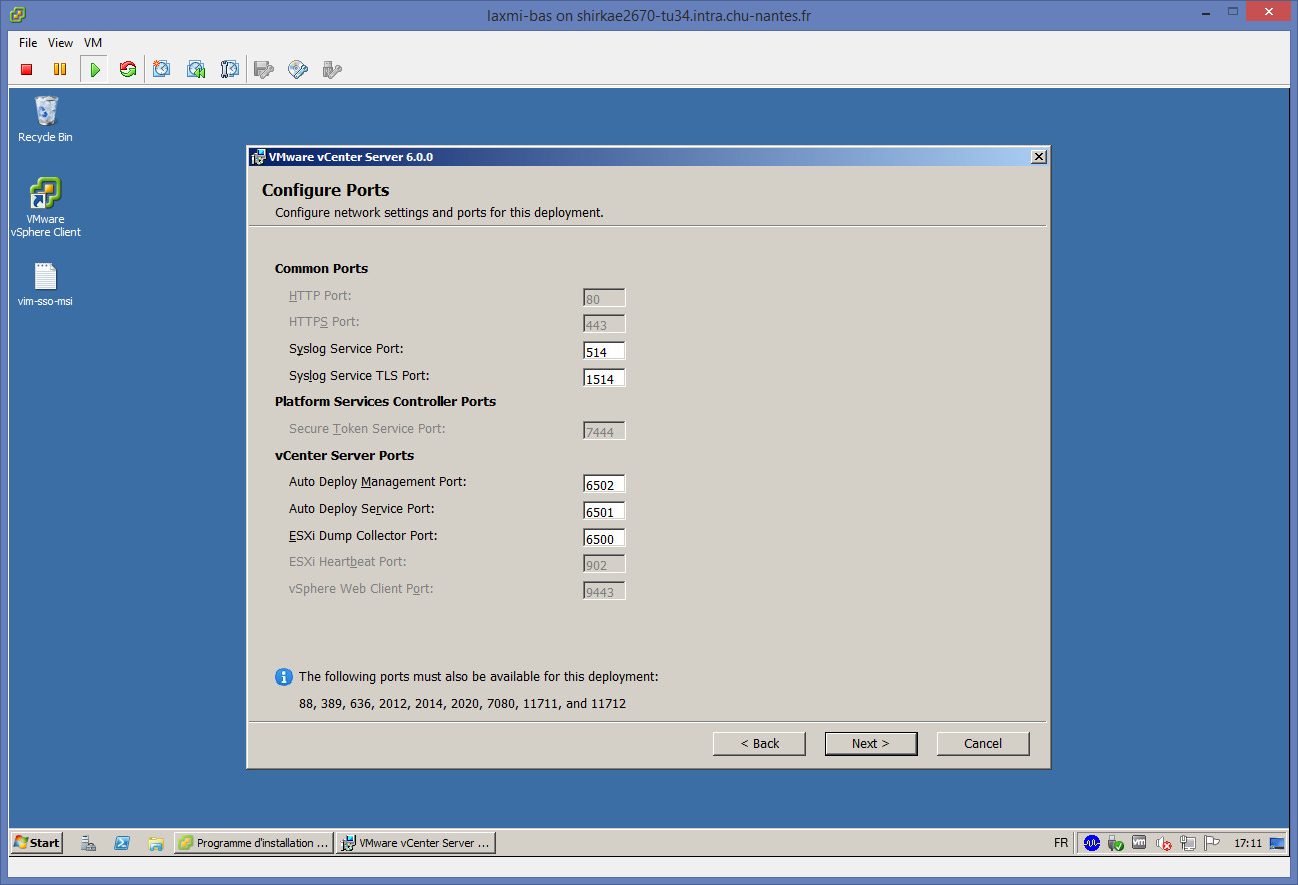Click the Auto Deploy Management Port label
Image resolution: width=1298 pixels, height=885 pixels.
[378, 481]
